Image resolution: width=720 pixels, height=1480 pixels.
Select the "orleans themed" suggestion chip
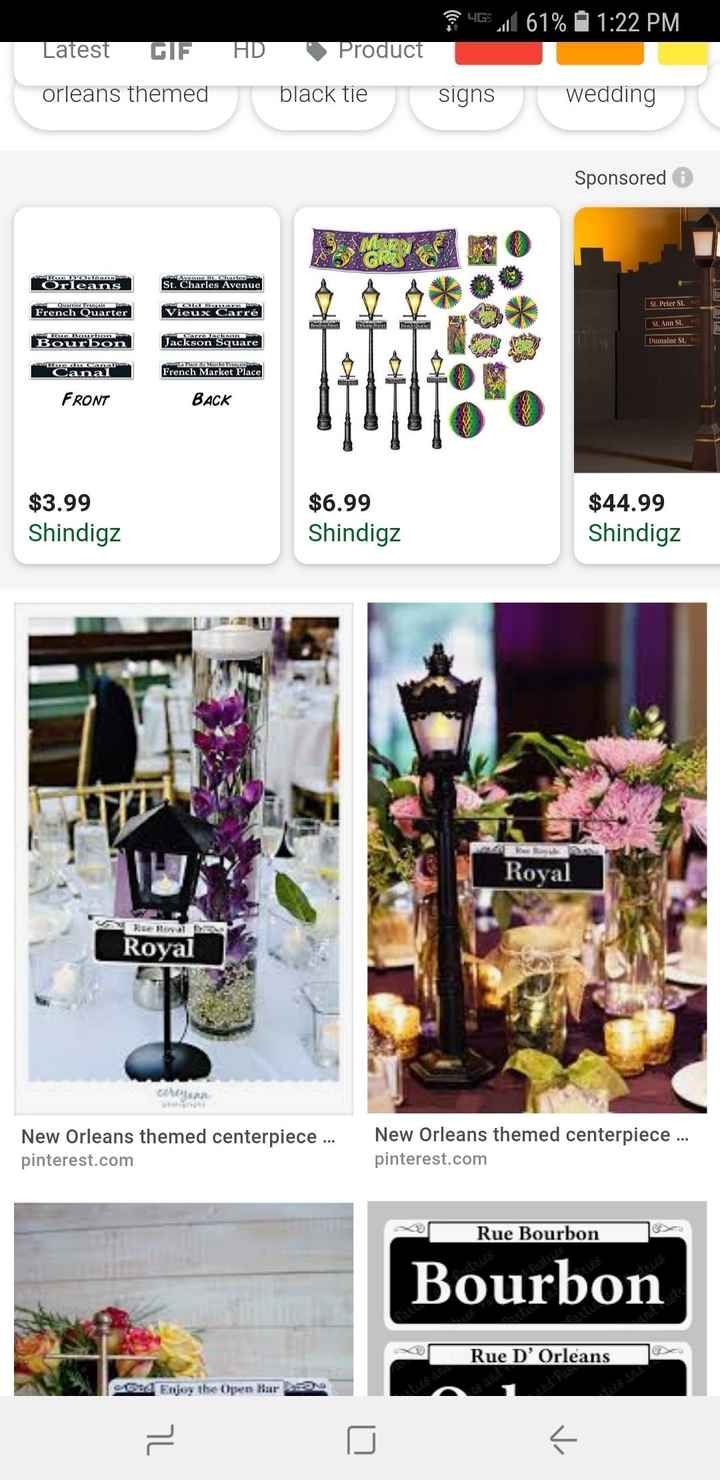[x=125, y=96]
